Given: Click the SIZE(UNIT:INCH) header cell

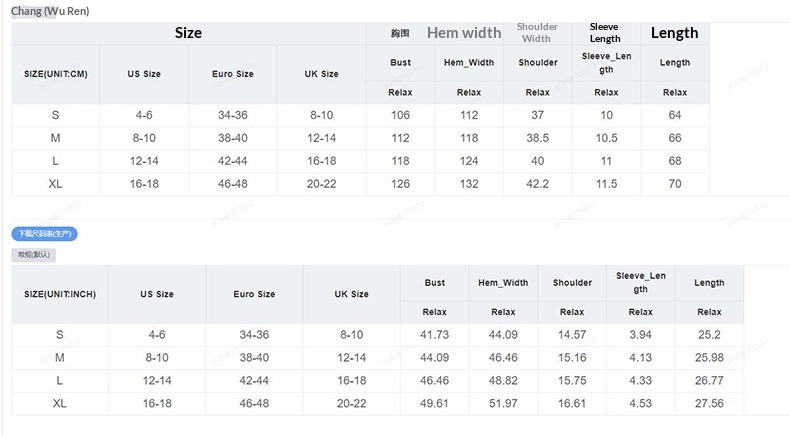Looking at the screenshot, I should (60, 294).
